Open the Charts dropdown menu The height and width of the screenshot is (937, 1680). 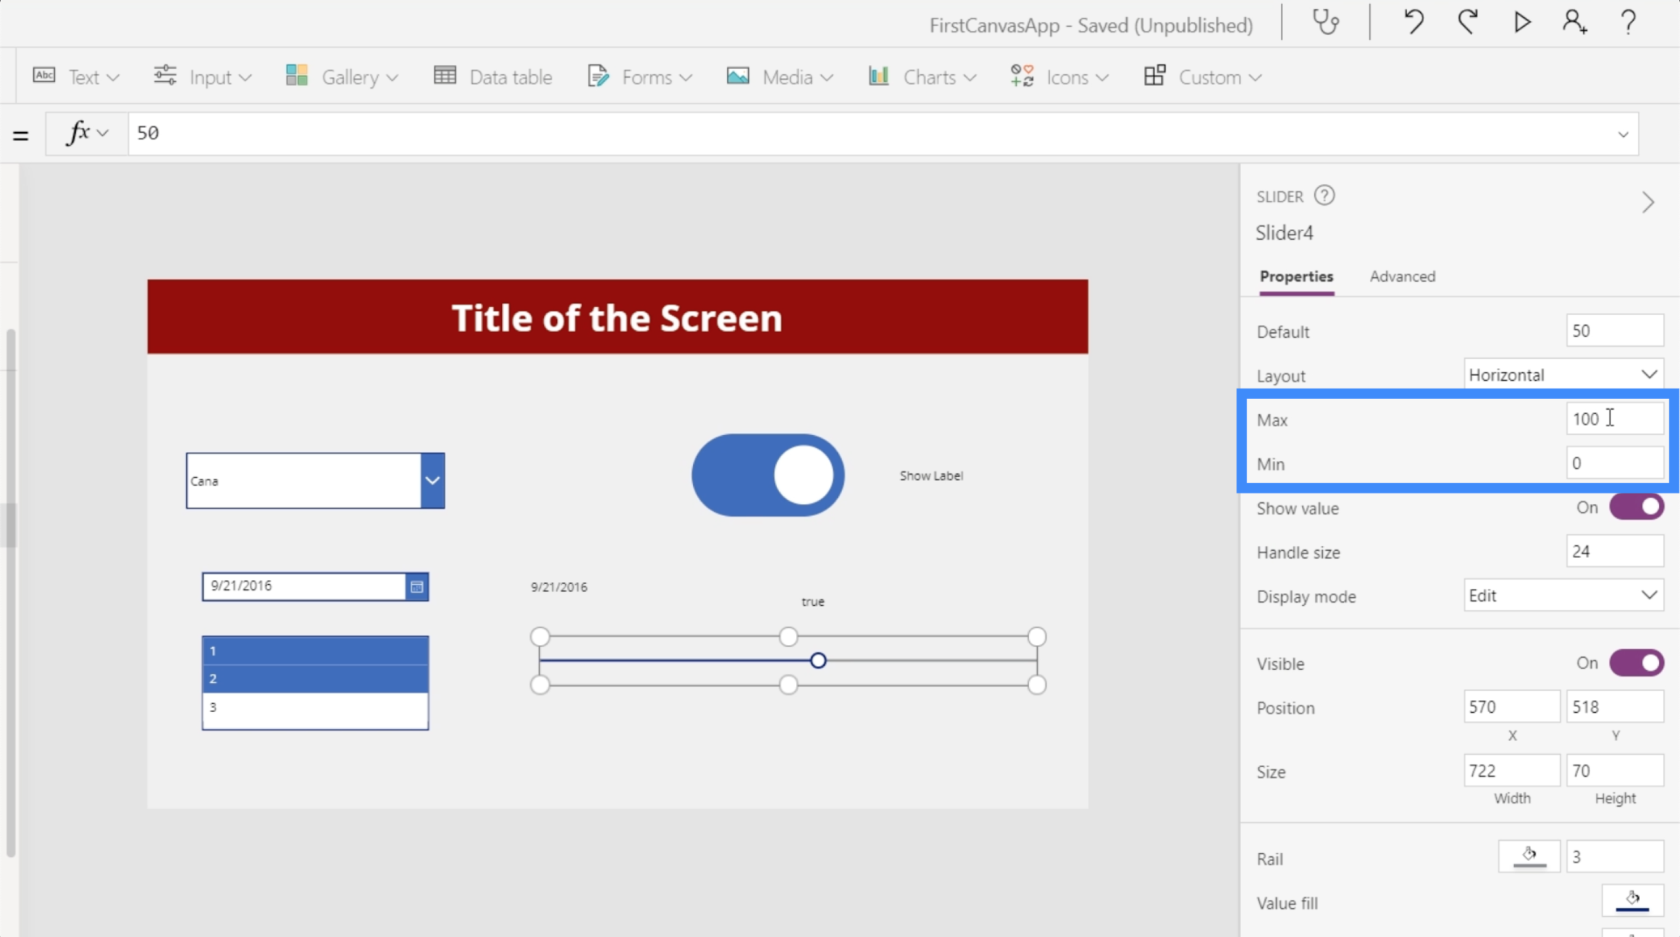969,77
